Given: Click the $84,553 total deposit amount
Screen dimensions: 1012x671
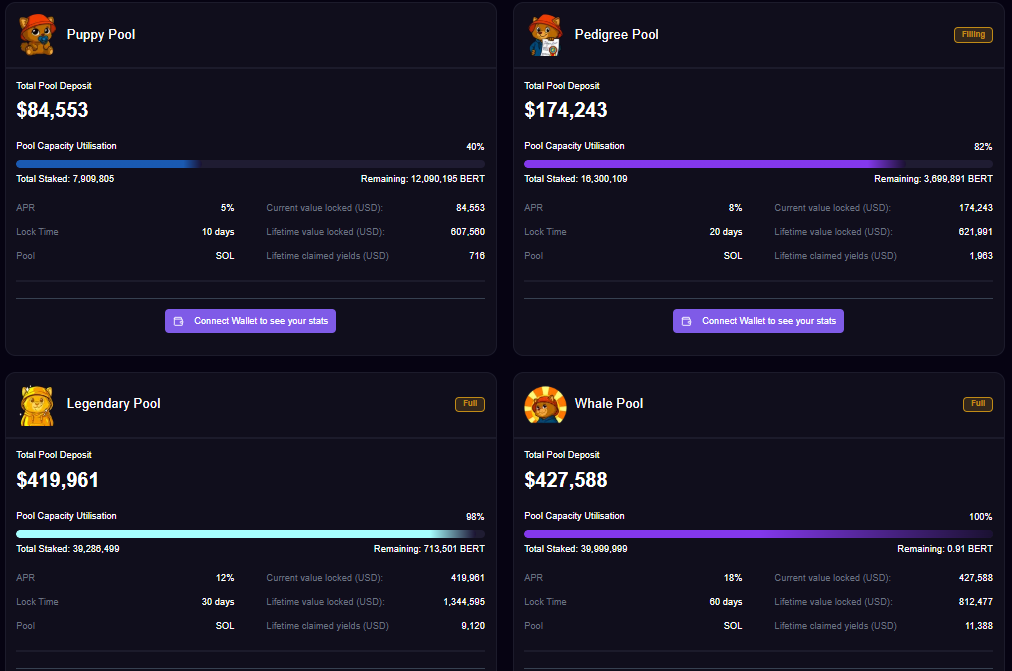Looking at the screenshot, I should (x=52, y=110).
